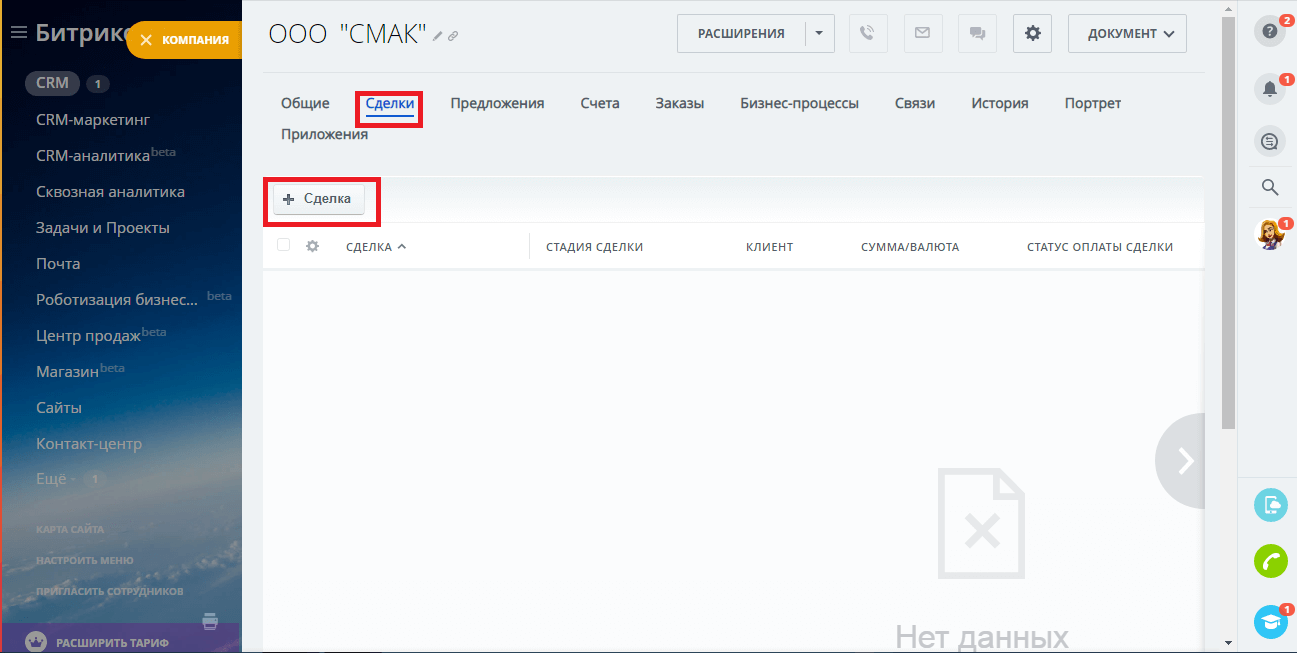Switch to the Бизнес-процессы tab
Viewport: 1297px width, 653px height.
(x=799, y=103)
